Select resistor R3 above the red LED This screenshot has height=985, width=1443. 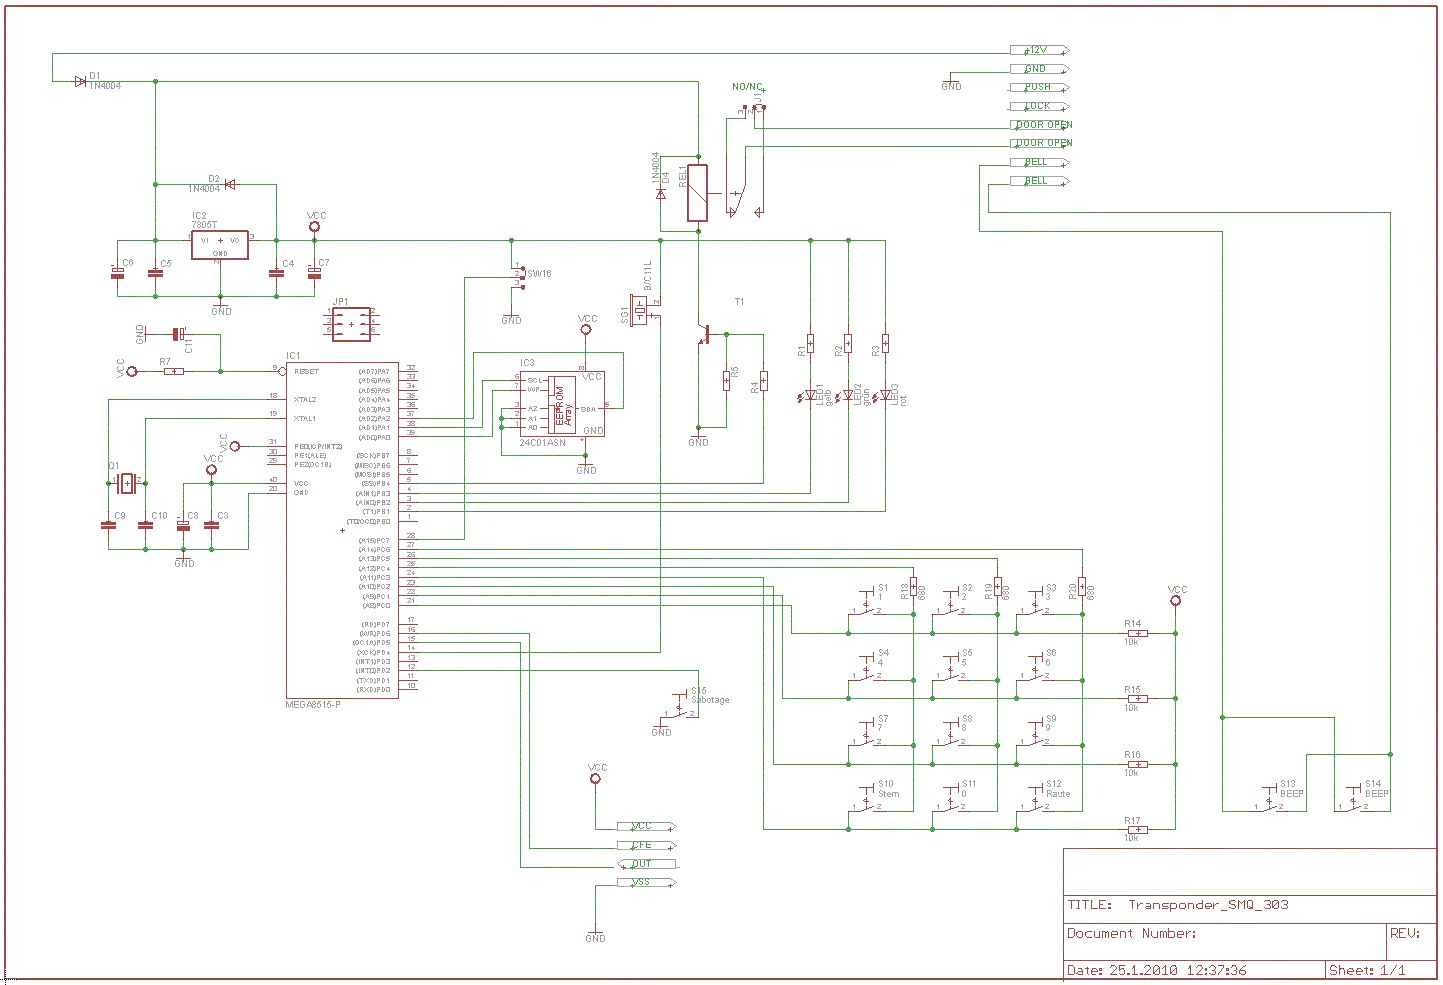(886, 345)
